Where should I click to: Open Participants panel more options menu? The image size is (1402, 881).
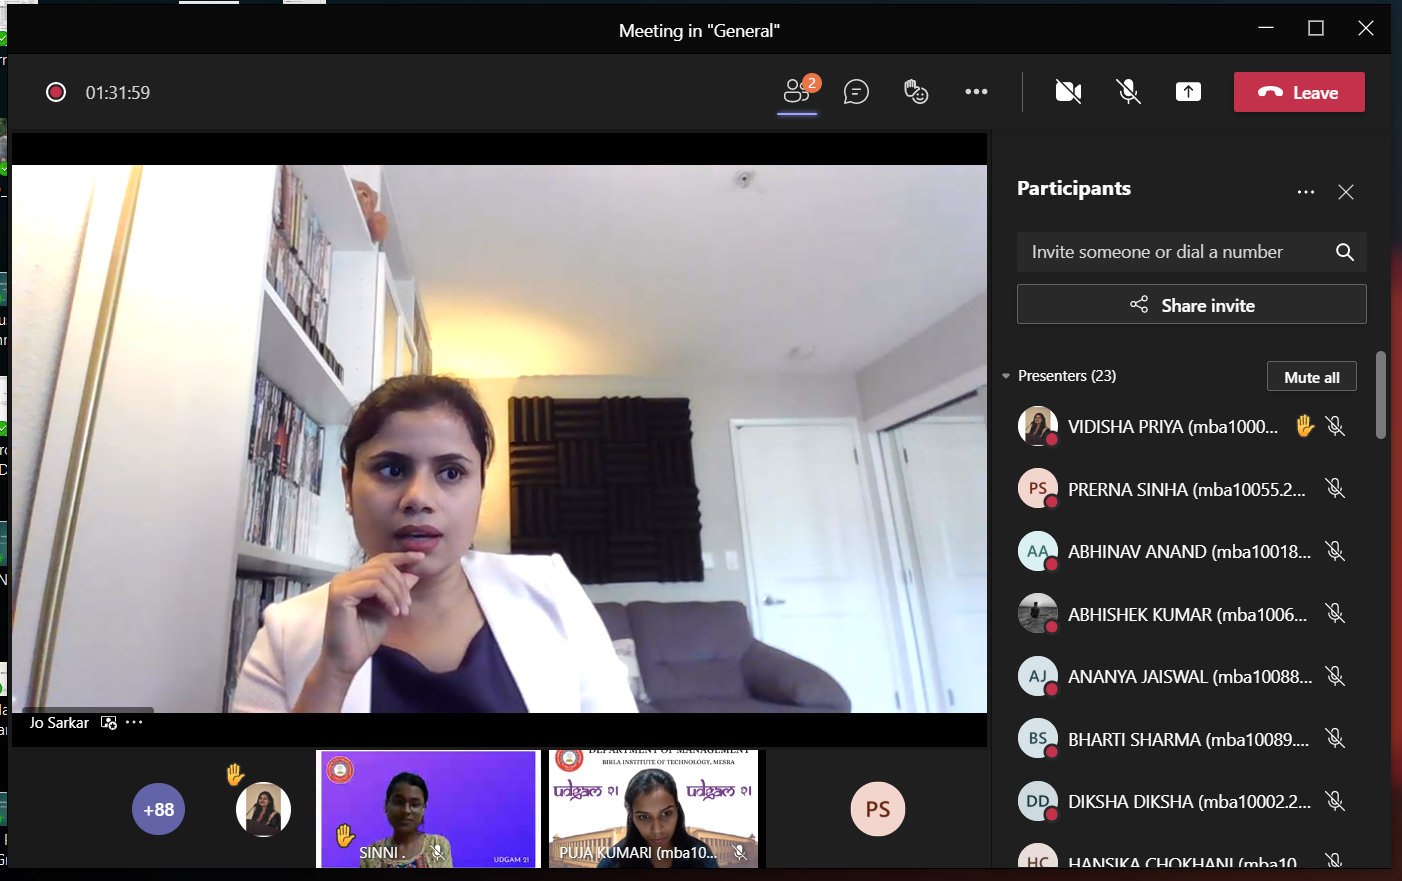pyautogui.click(x=1306, y=192)
